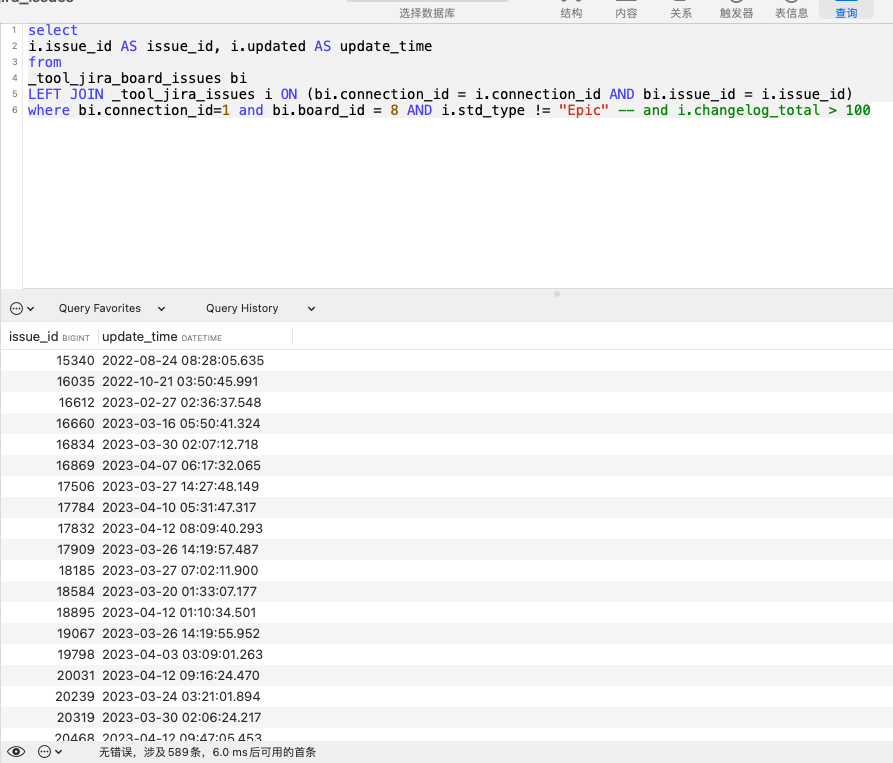Select the row with issue_id 20239
This screenshot has width=893, height=763.
446,696
